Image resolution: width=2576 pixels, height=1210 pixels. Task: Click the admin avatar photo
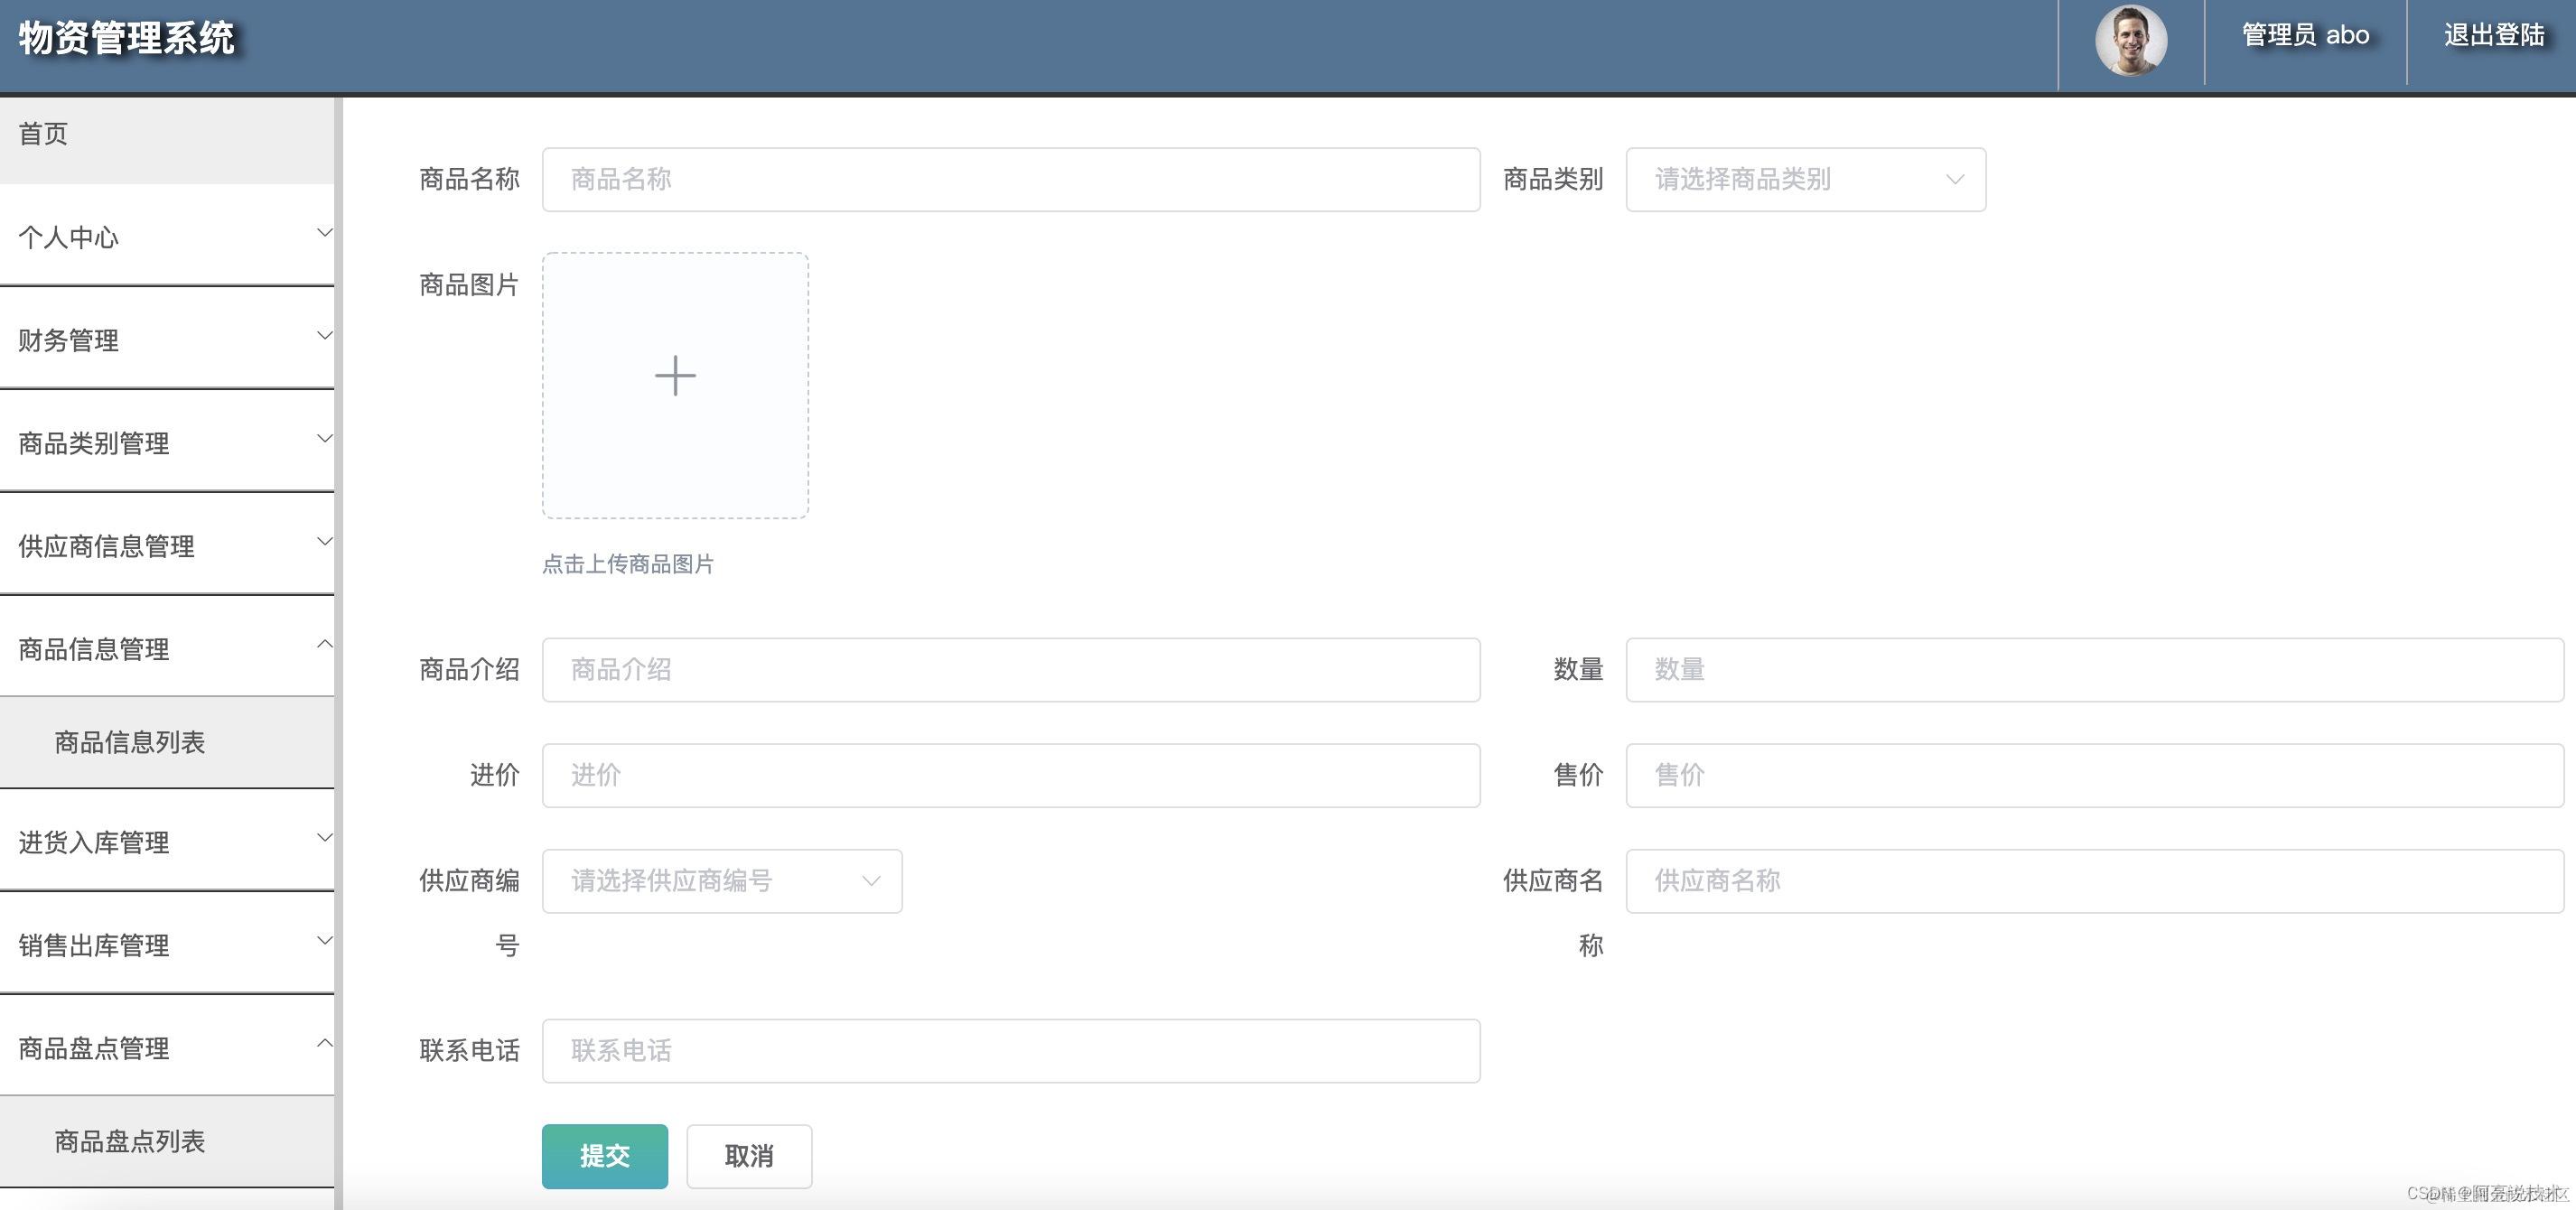coord(2131,41)
